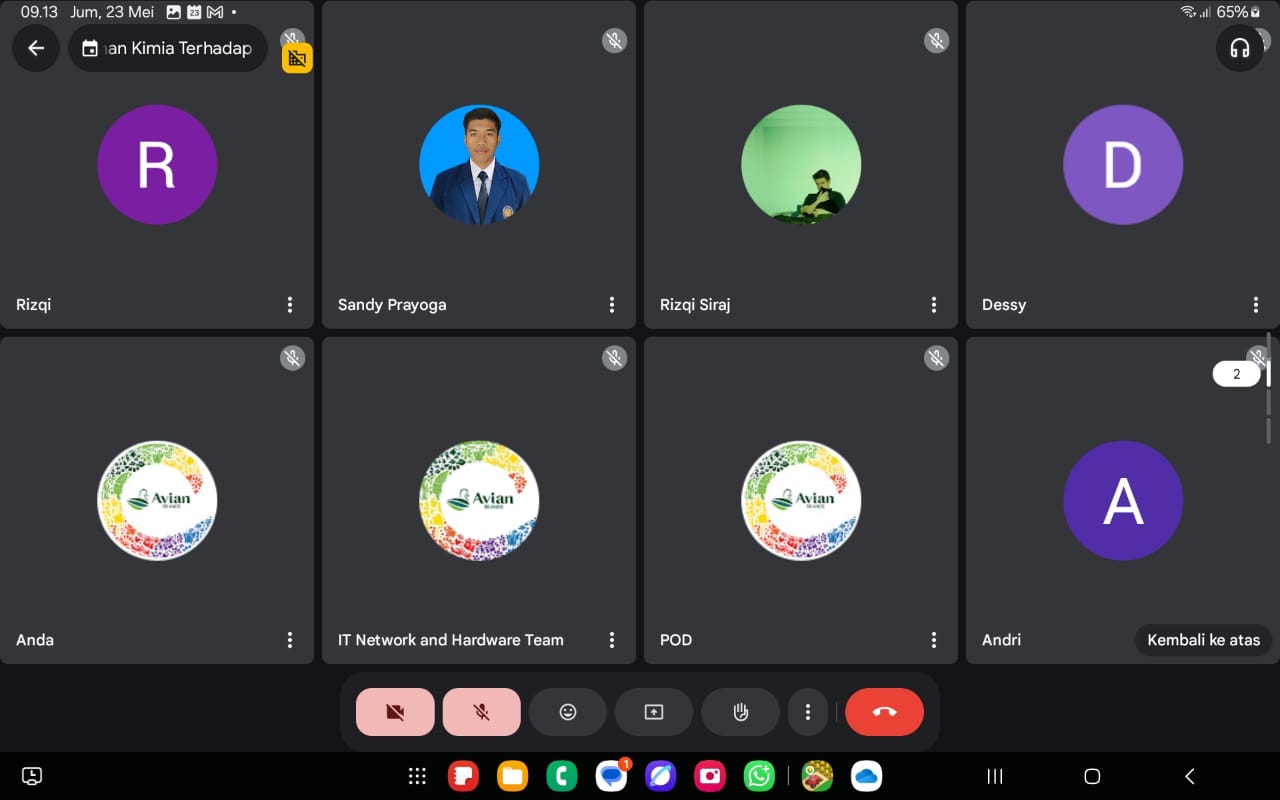The width and height of the screenshot is (1280, 800).
Task: Open the app drawer grid icon
Action: 417,776
